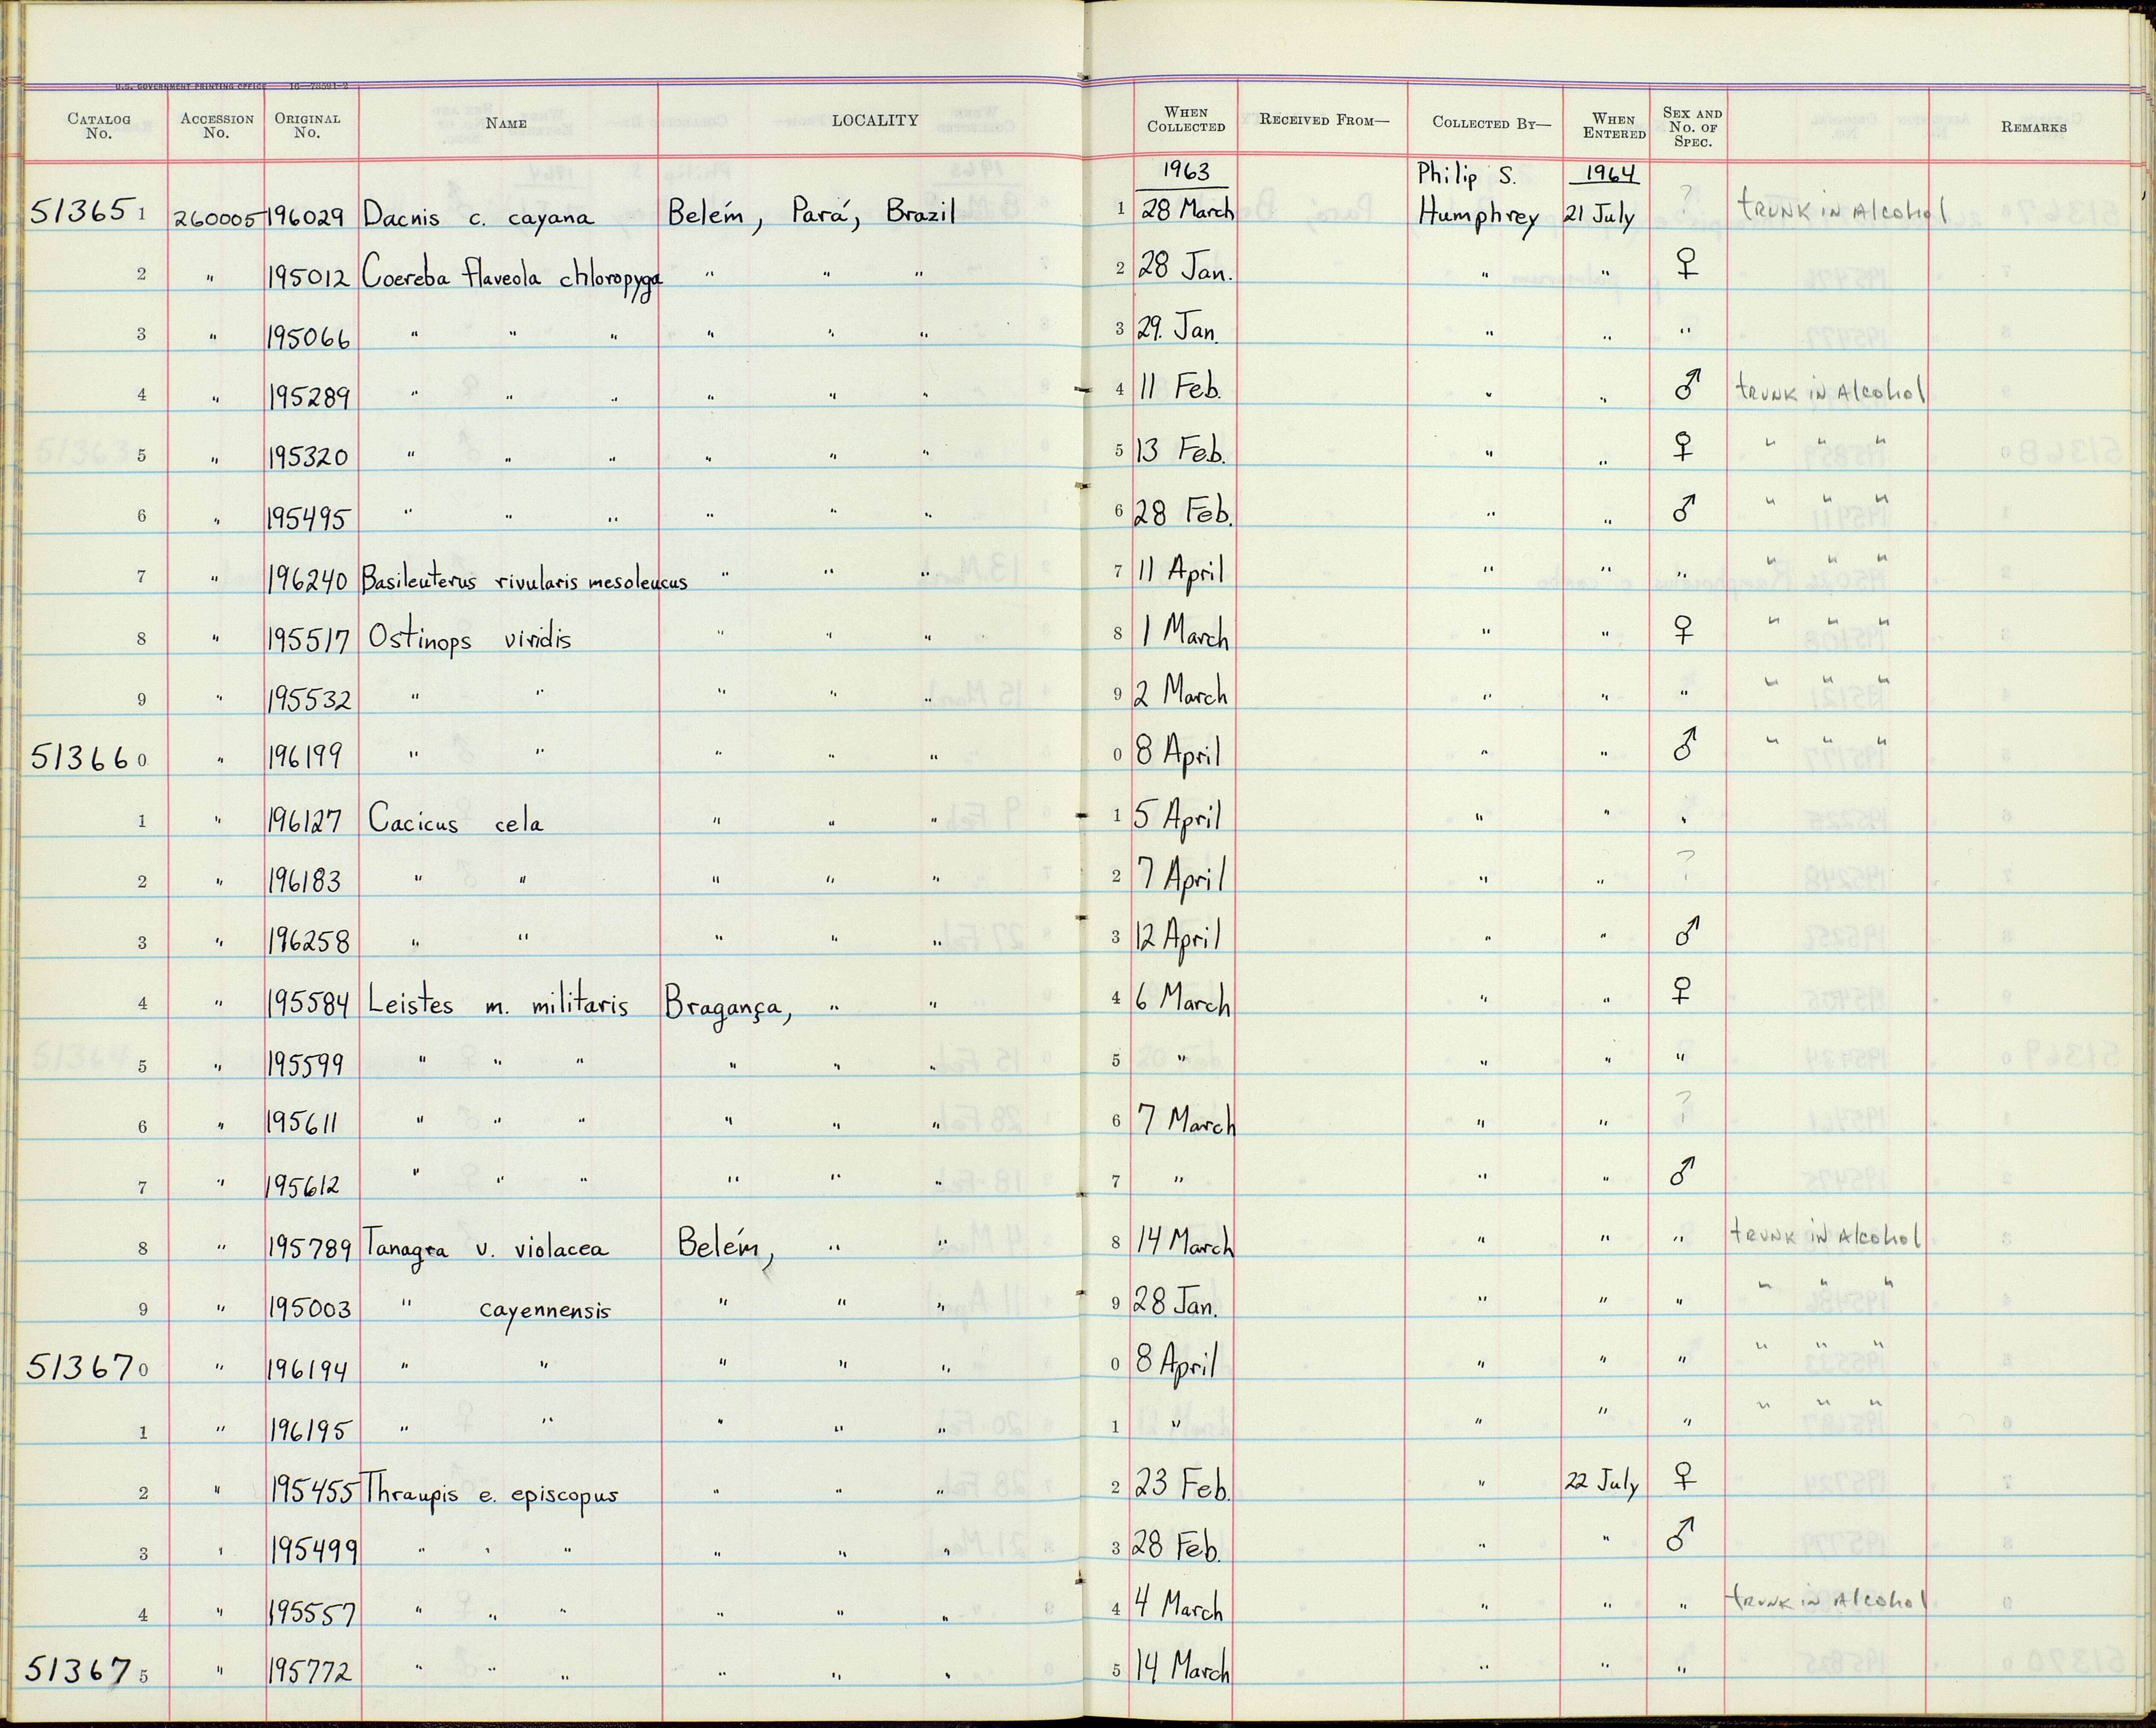Click the collector name 'Humphrey'
Viewport: 2156px width, 1728px height.
pos(1478,217)
